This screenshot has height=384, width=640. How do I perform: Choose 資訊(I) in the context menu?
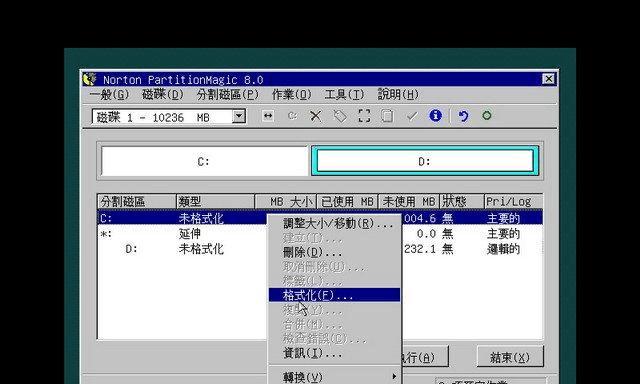click(x=335, y=353)
